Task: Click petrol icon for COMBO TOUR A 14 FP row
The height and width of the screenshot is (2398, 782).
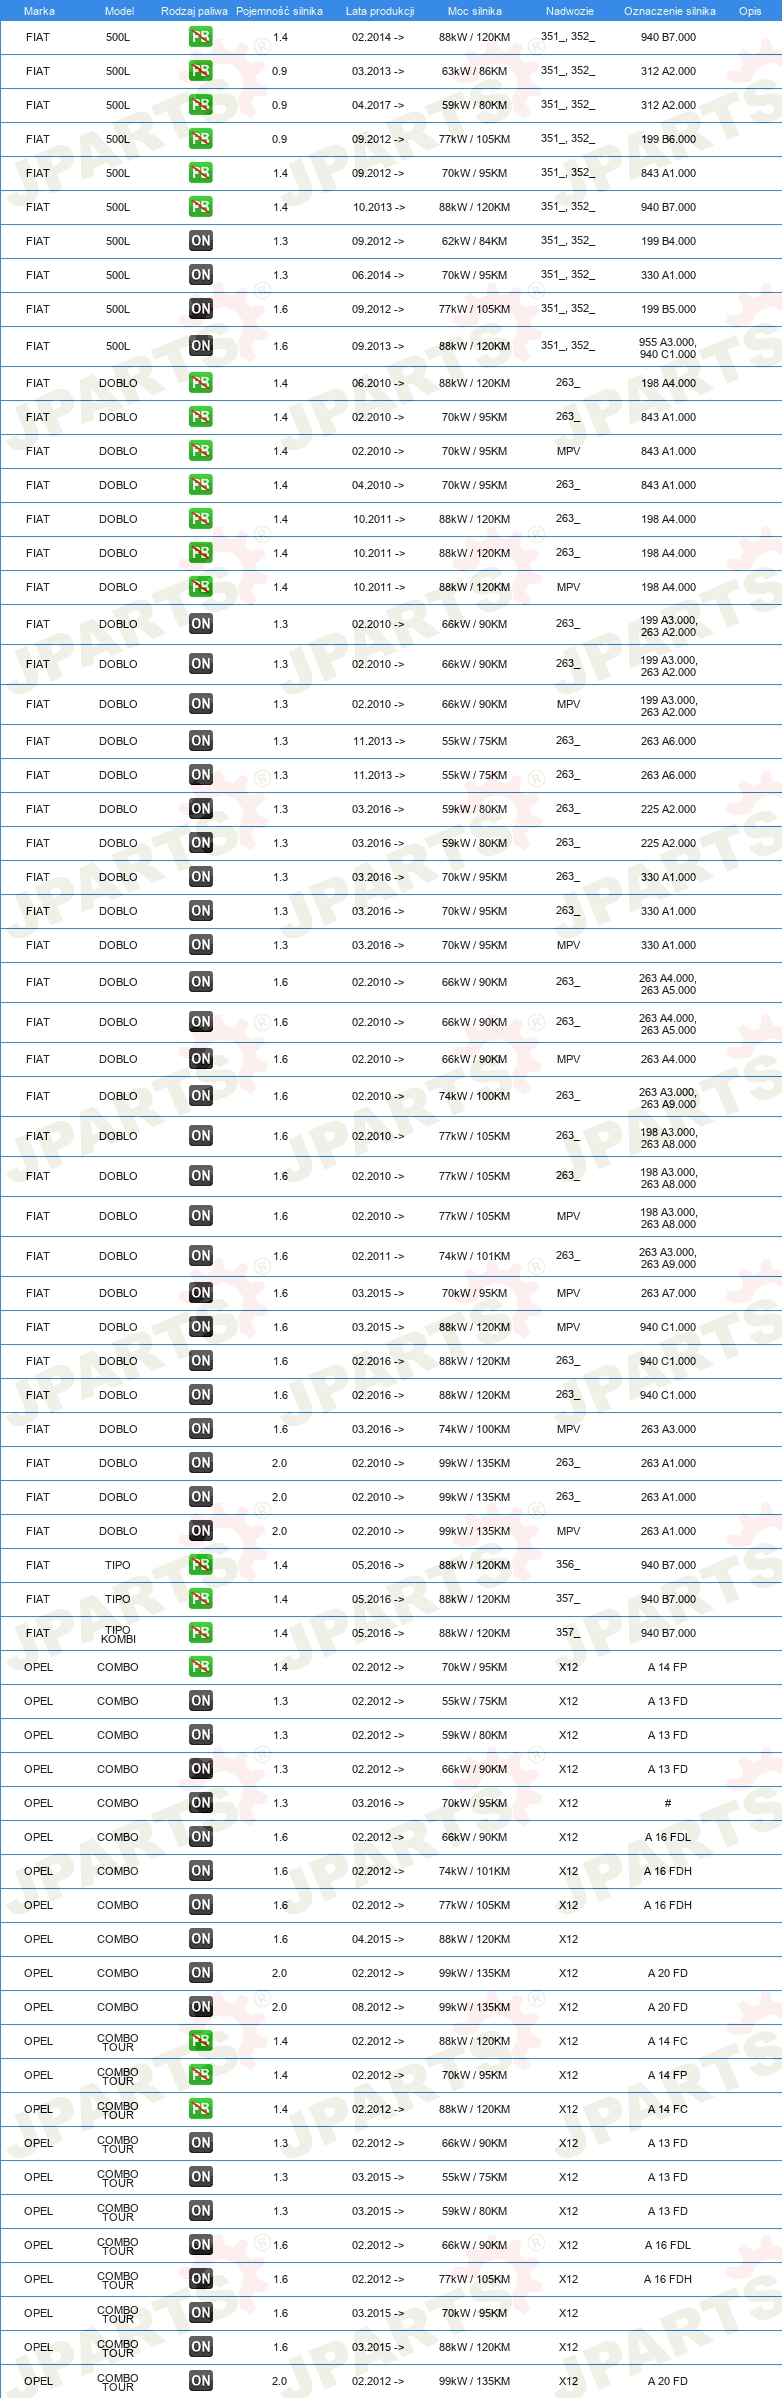Action: tap(201, 2075)
